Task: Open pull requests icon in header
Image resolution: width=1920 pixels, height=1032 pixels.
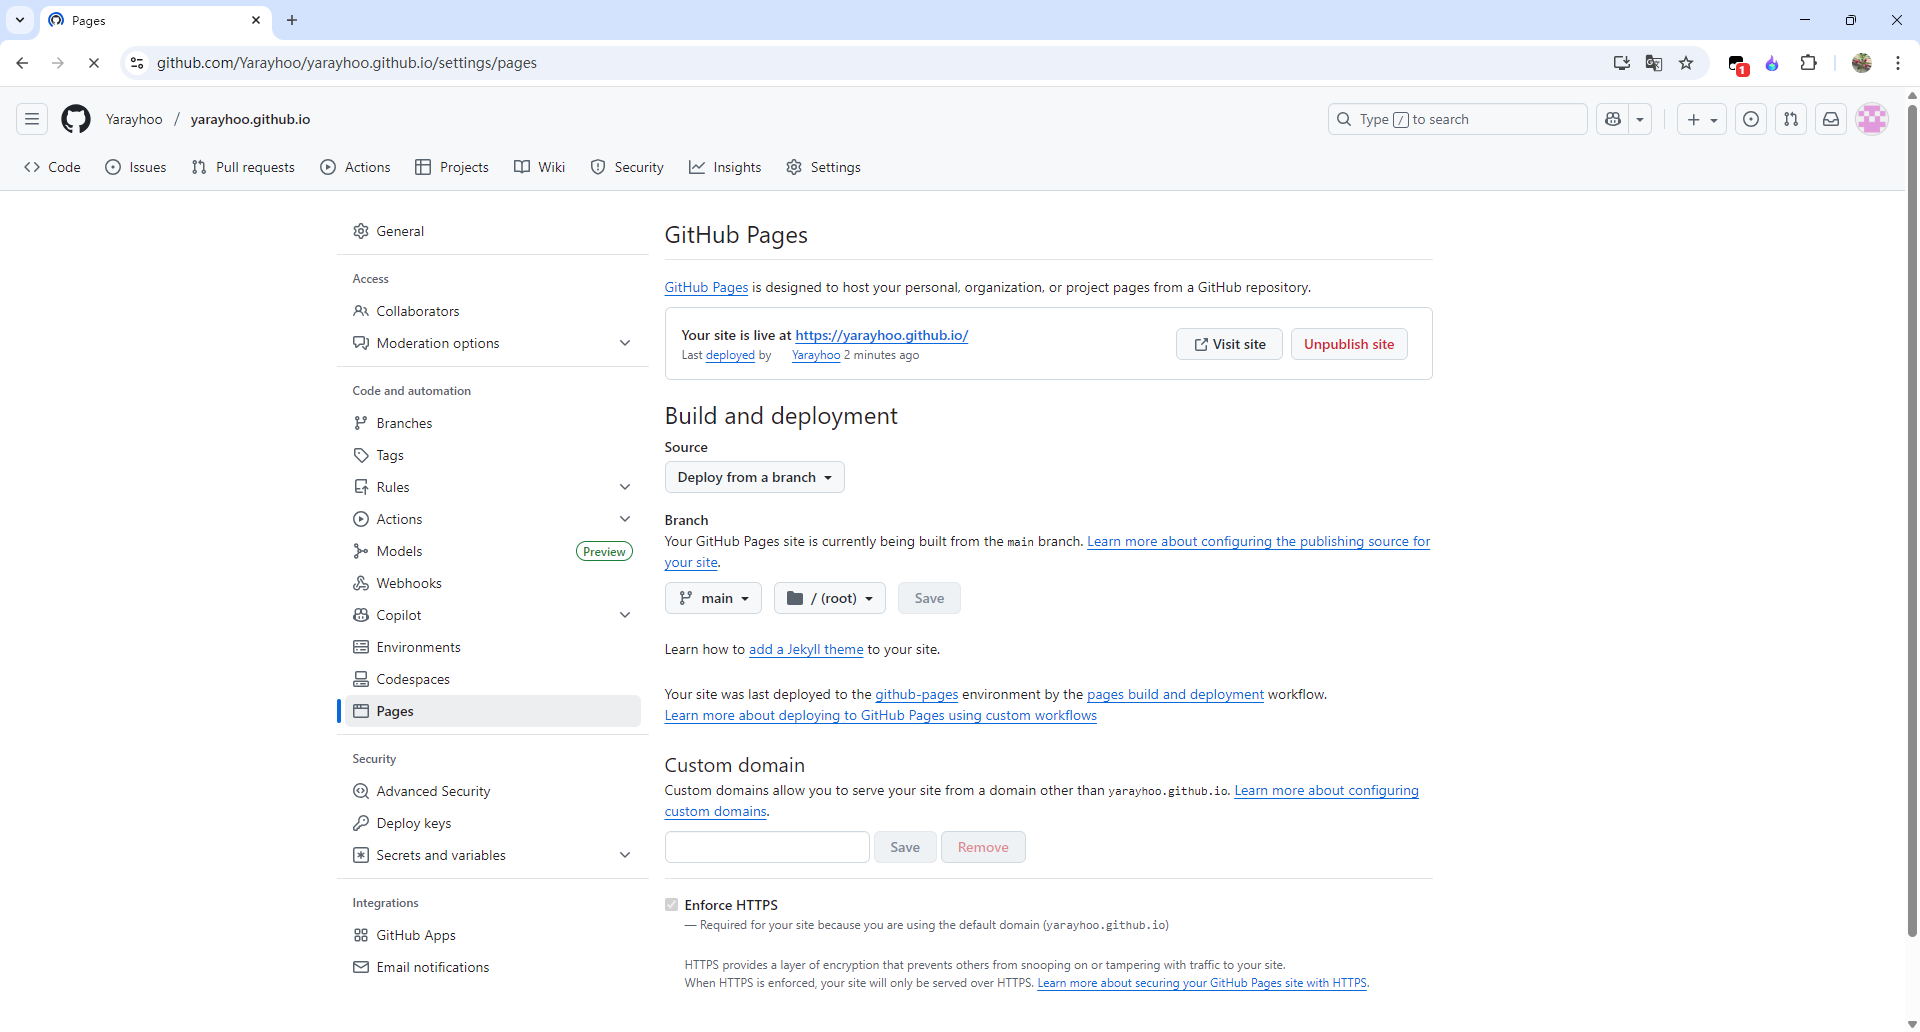Action: (x=1791, y=119)
